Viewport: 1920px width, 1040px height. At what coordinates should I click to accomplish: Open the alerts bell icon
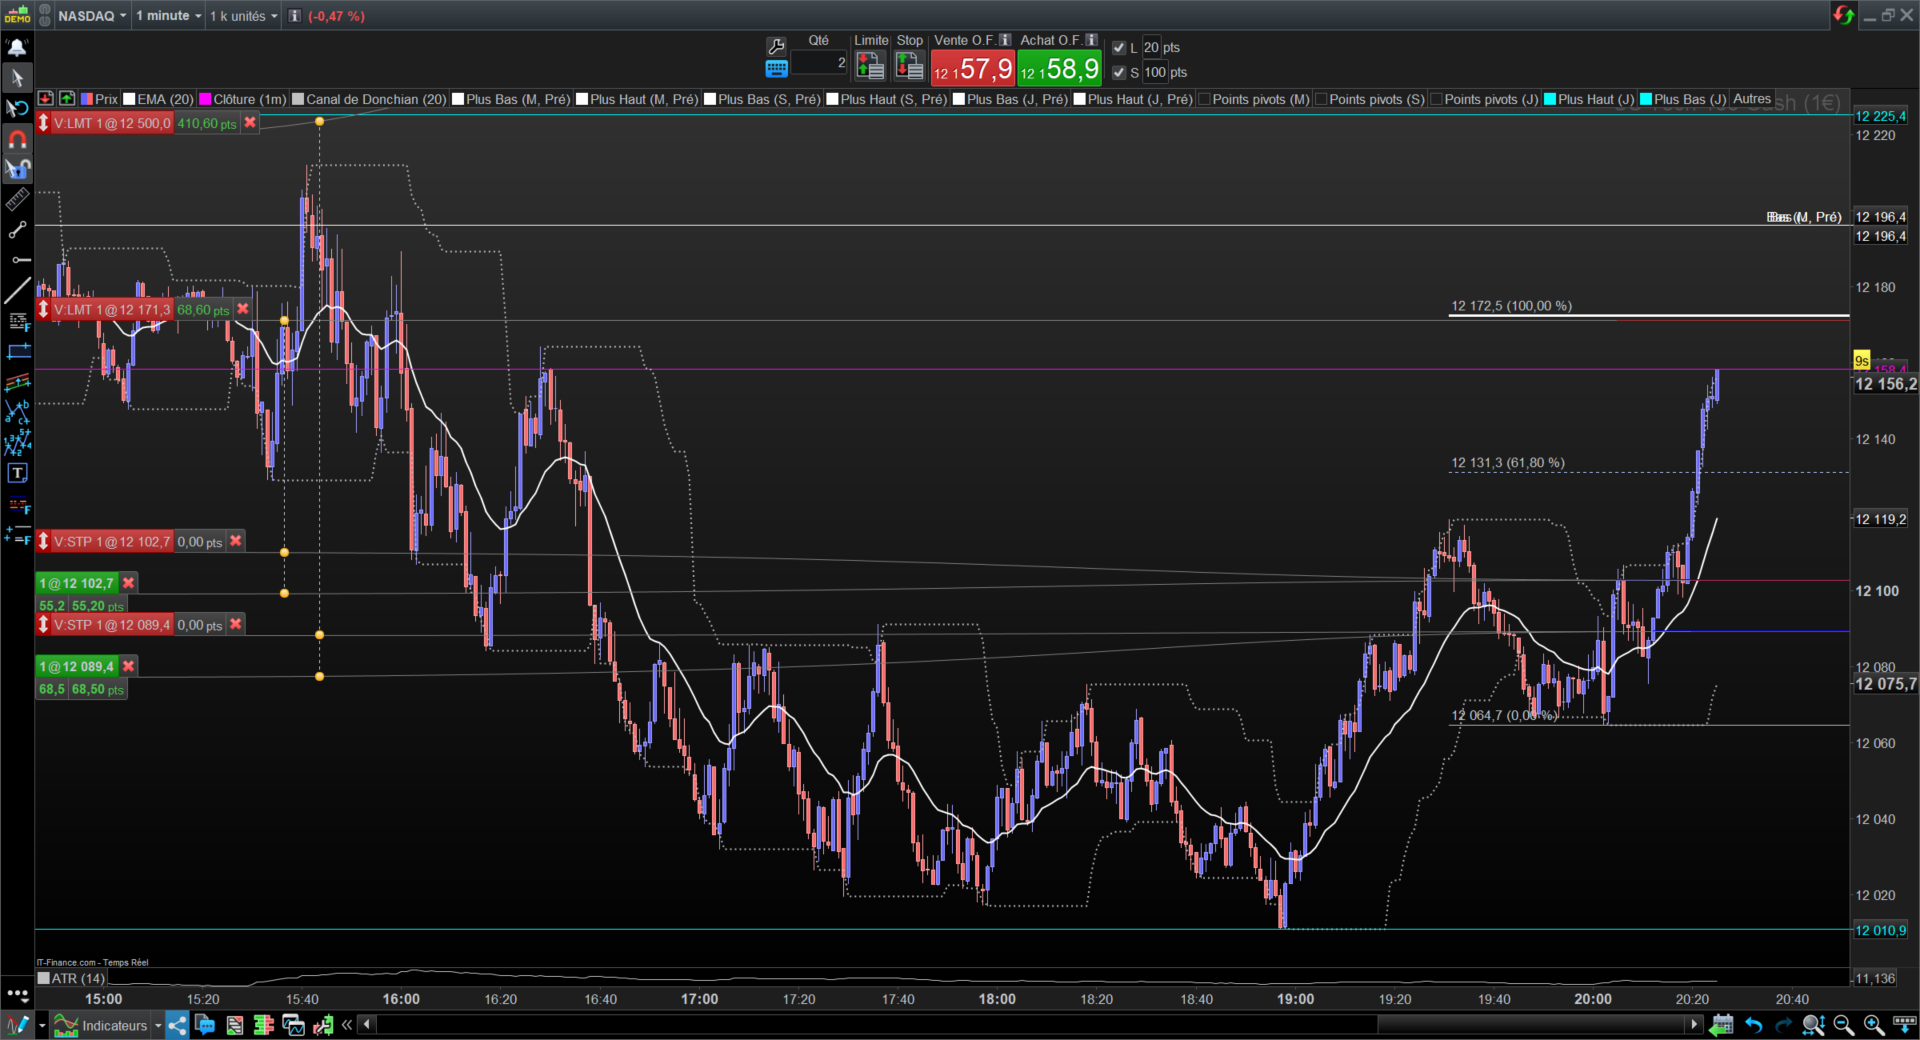tap(17, 47)
